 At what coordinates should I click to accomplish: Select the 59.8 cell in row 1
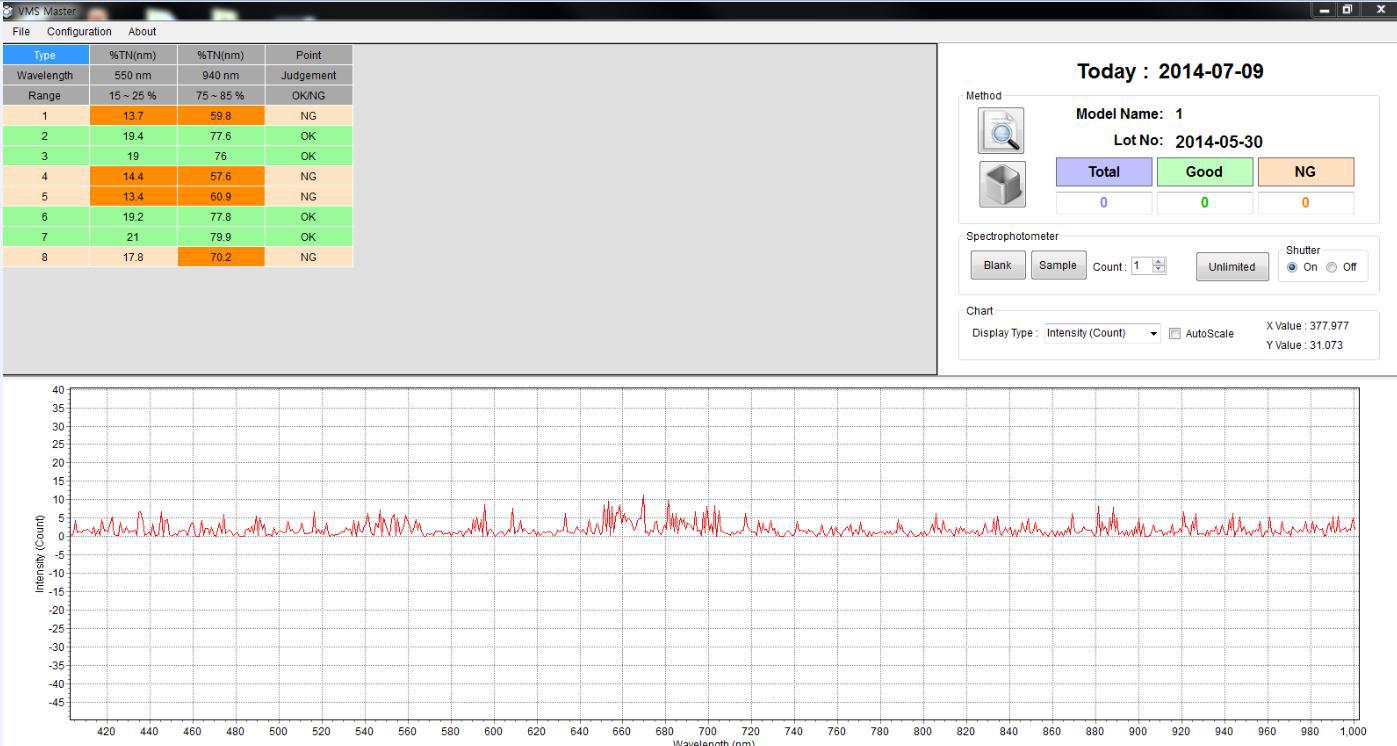tap(221, 116)
